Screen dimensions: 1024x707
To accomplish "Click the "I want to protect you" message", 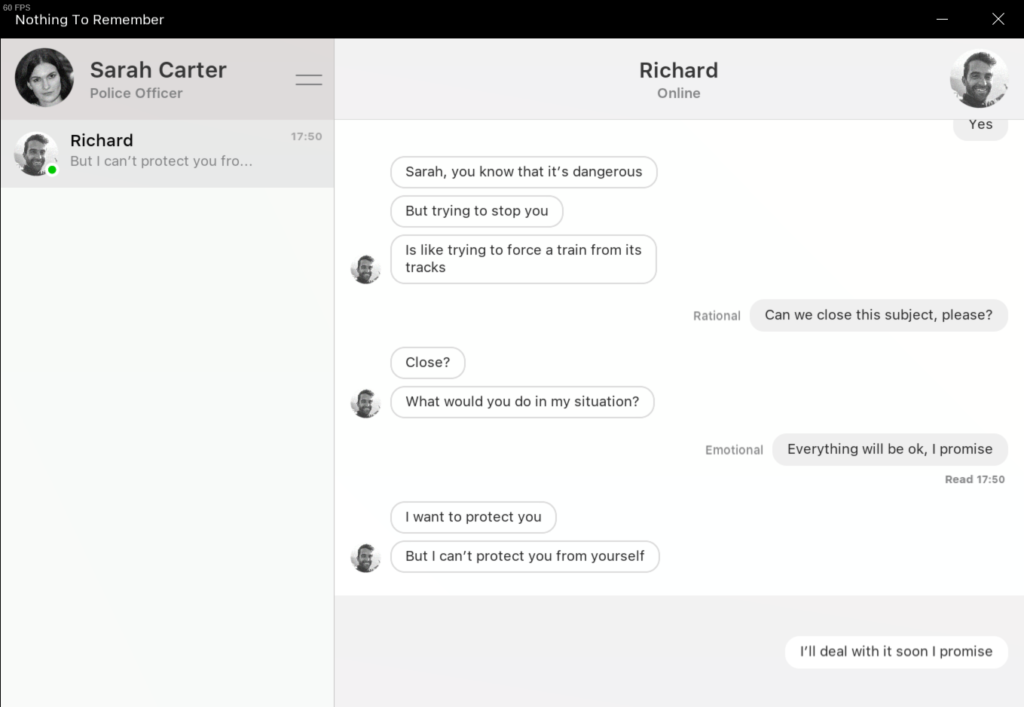I will tap(473, 517).
